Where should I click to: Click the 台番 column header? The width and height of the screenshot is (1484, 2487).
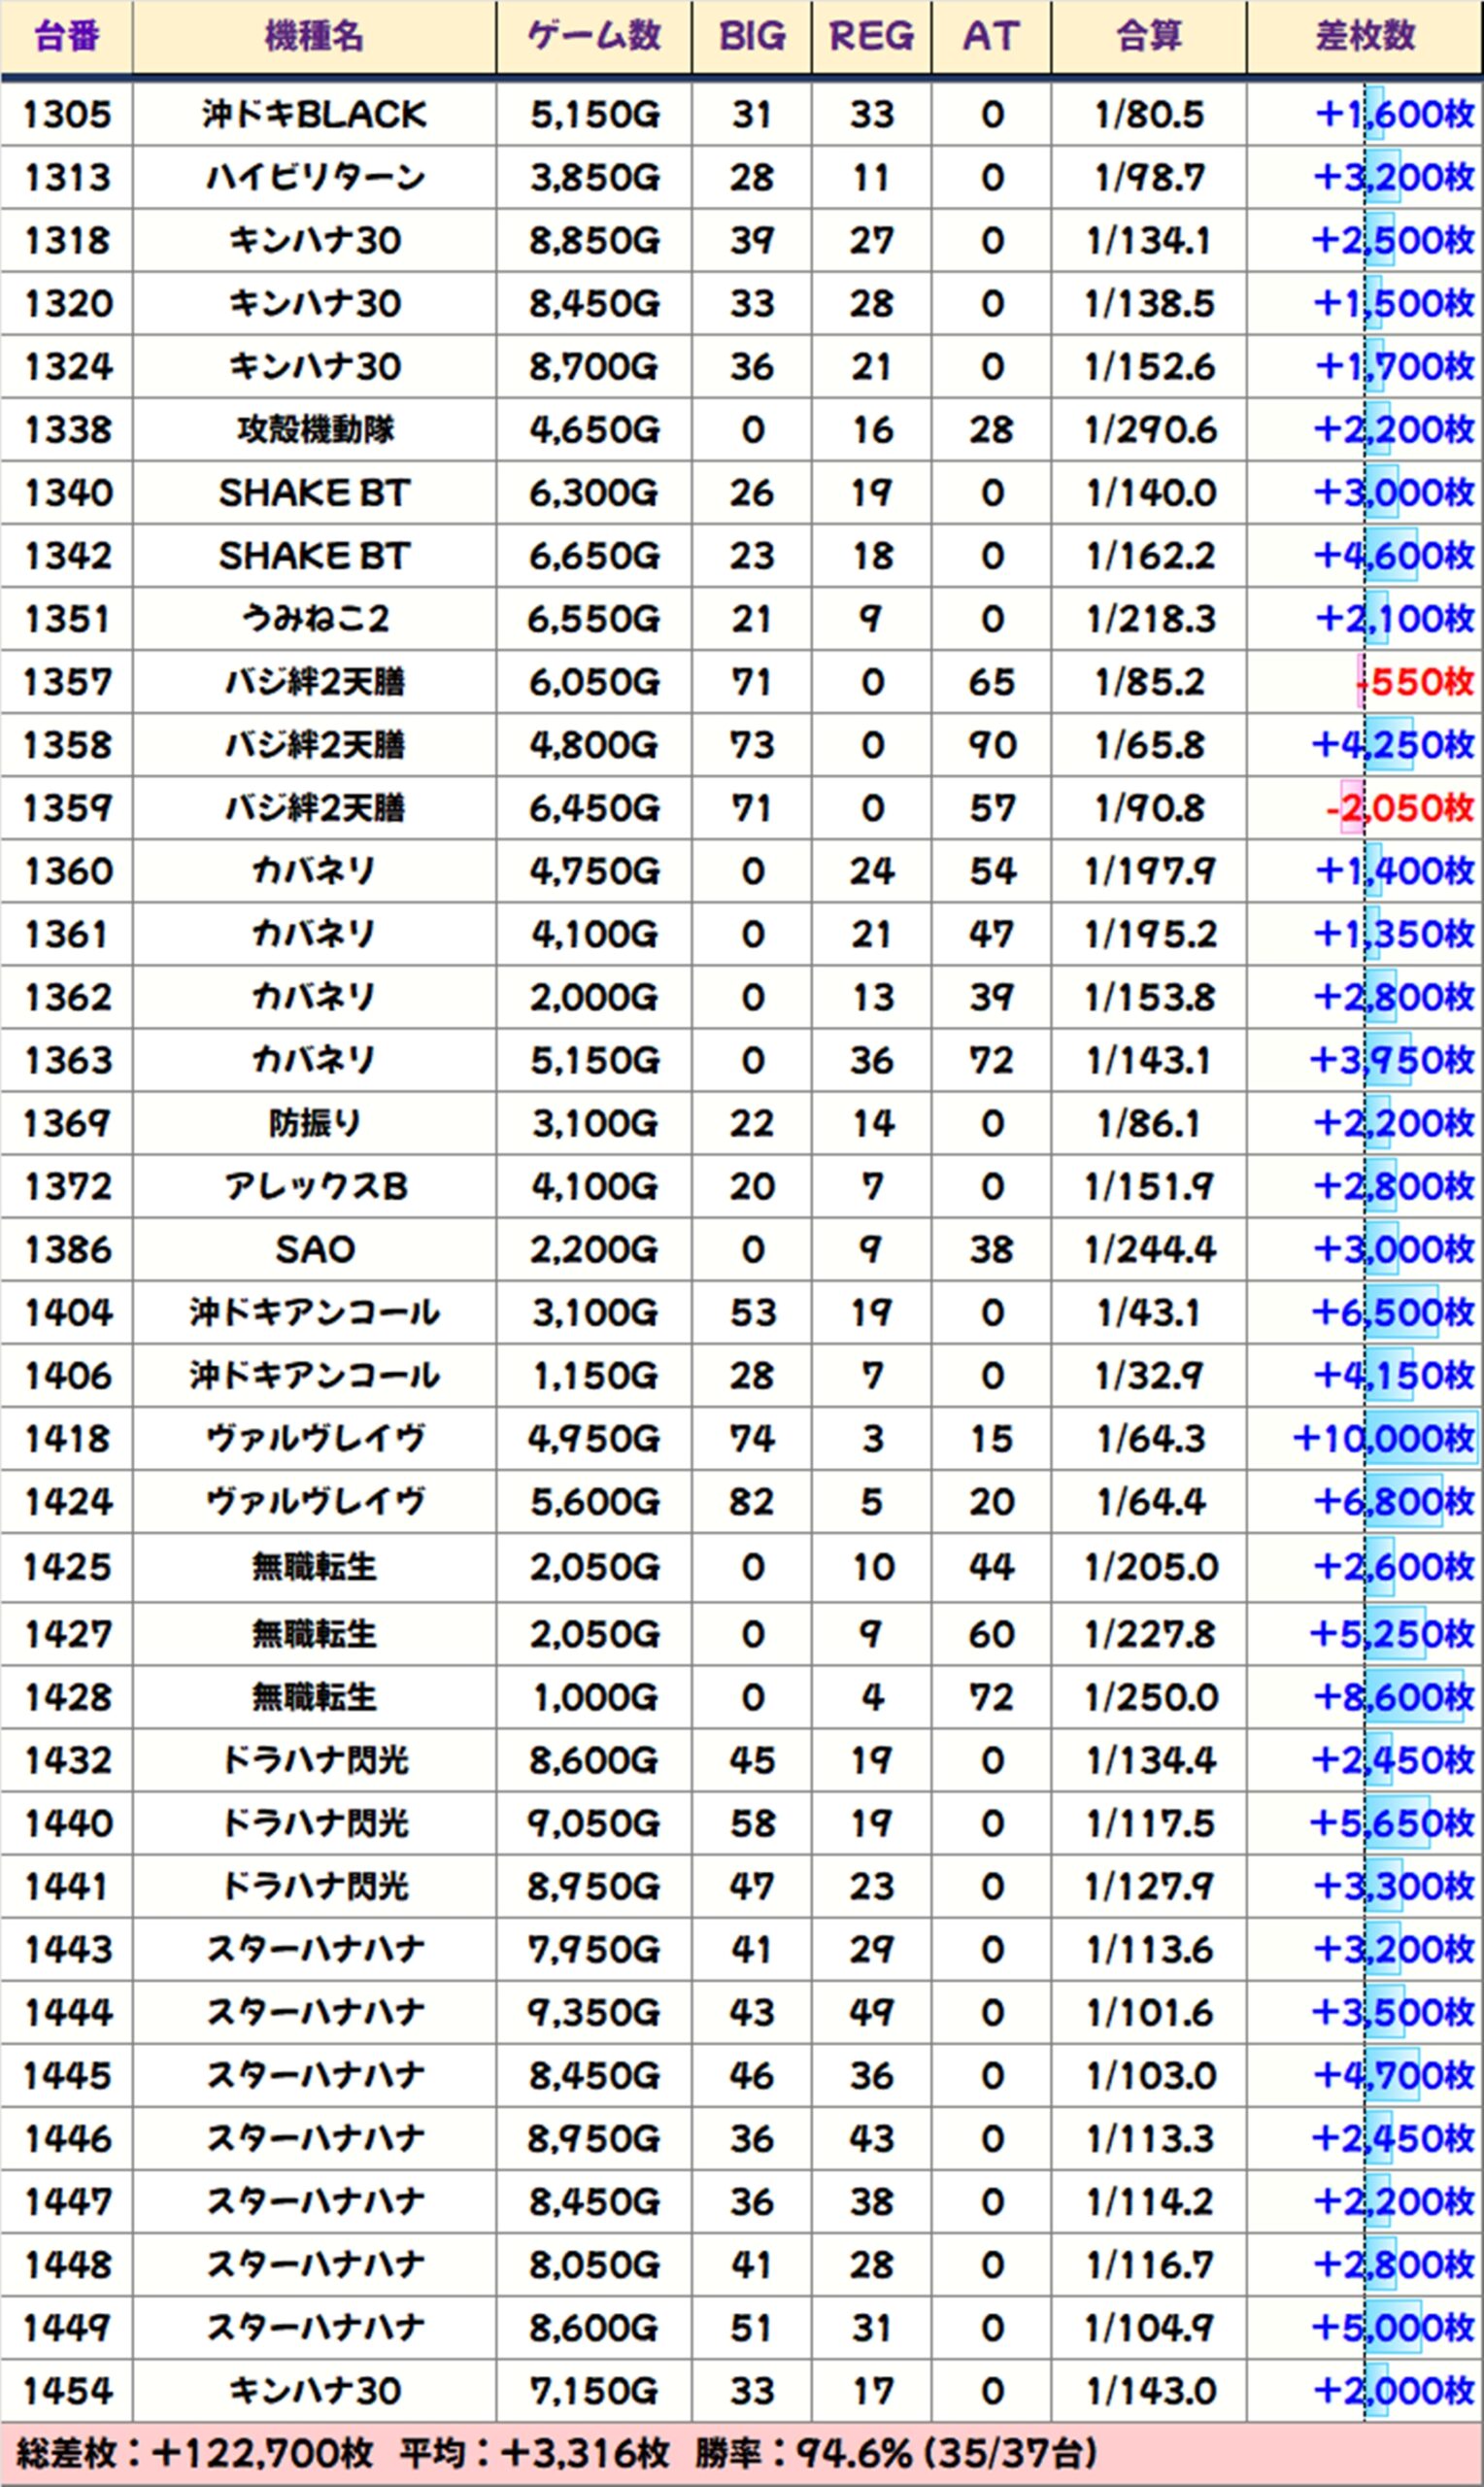tap(66, 37)
